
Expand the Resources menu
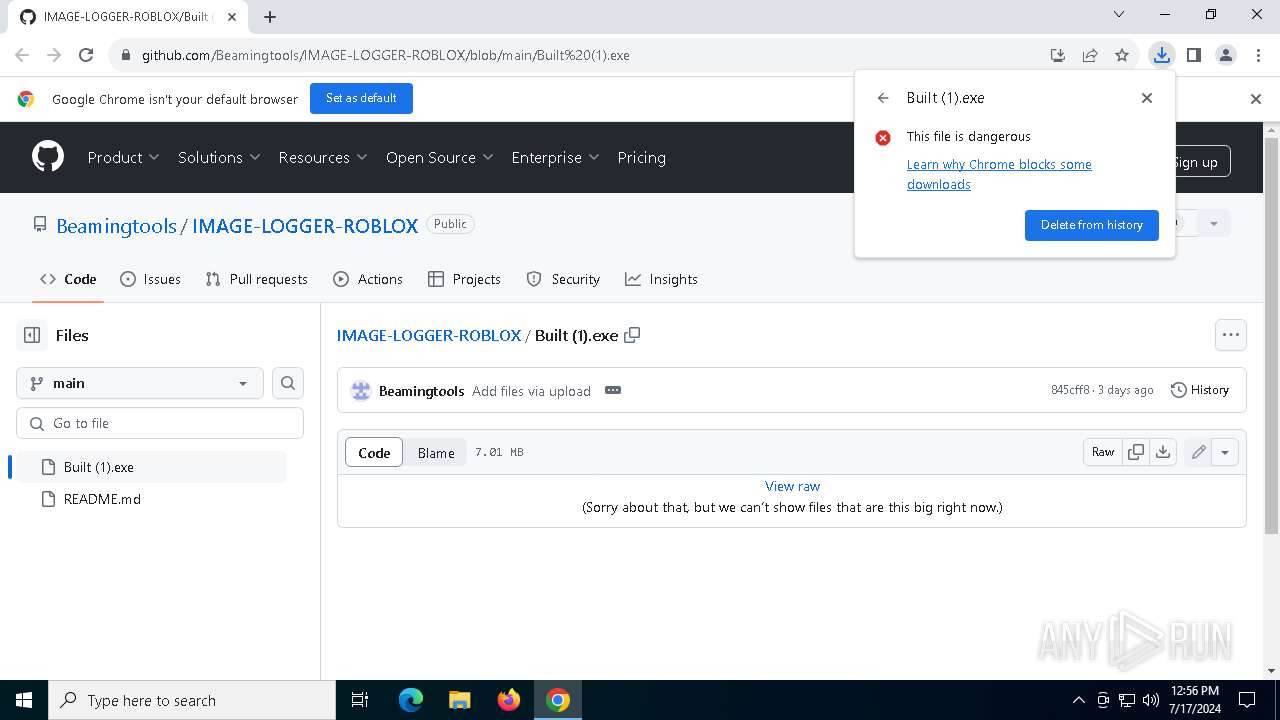point(323,157)
